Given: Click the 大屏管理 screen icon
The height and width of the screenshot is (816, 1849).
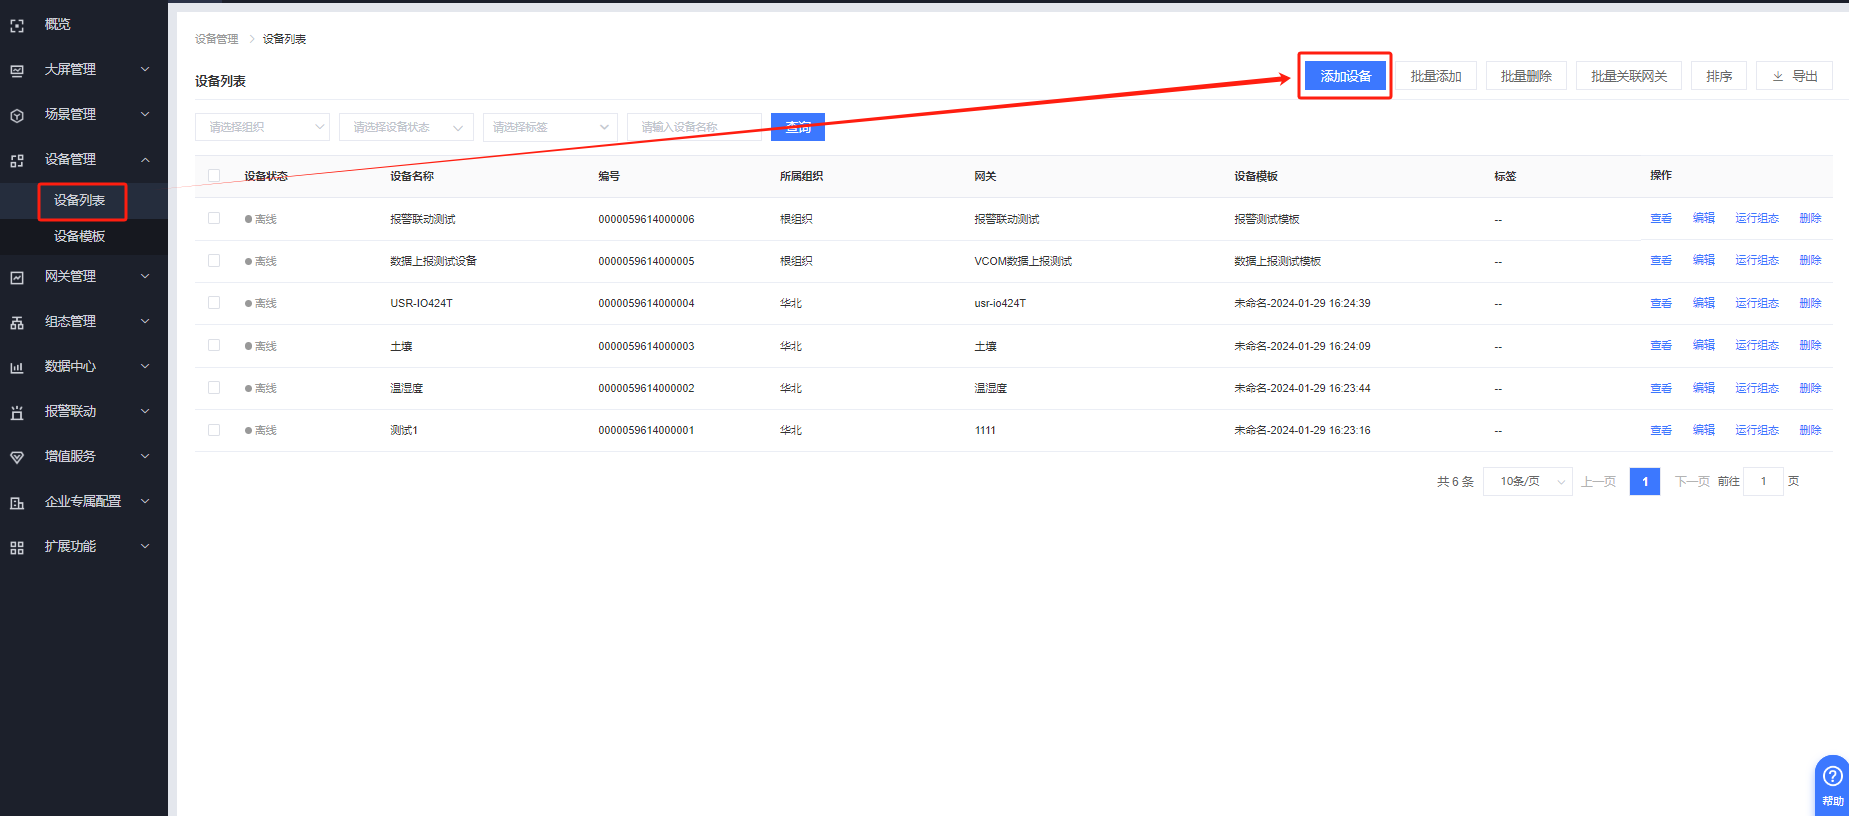Looking at the screenshot, I should [17, 70].
